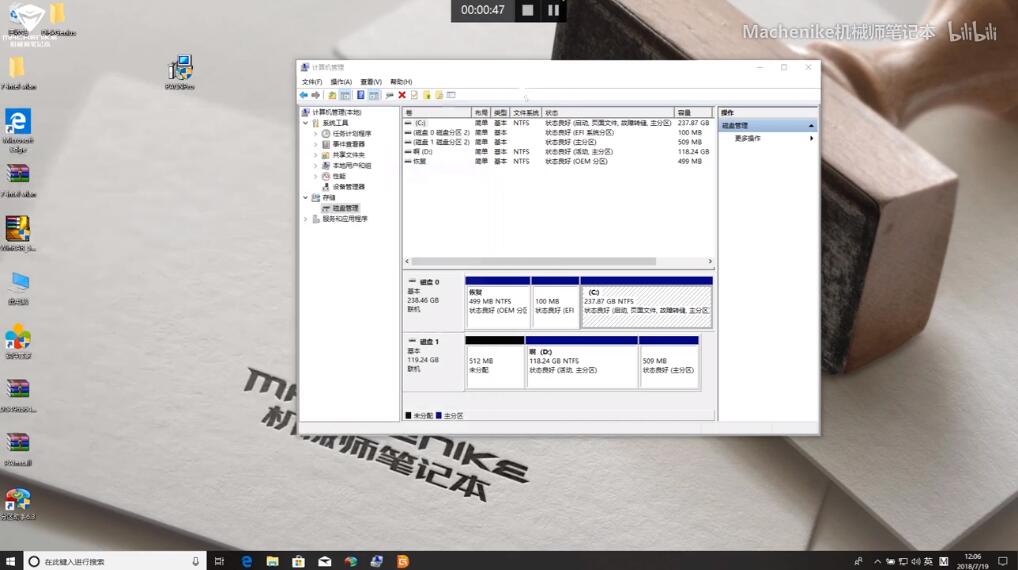Select 系统工具 in the tree
1018x570 pixels.
pyautogui.click(x=336, y=123)
